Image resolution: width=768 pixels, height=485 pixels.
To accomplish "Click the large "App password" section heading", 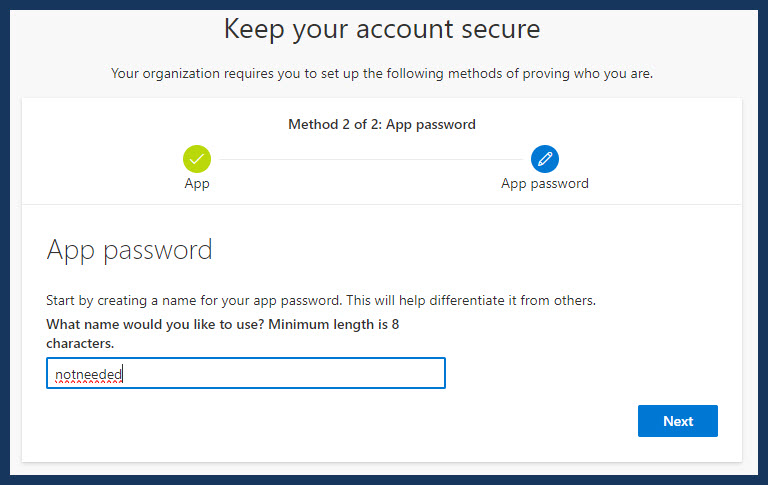I will [129, 250].
